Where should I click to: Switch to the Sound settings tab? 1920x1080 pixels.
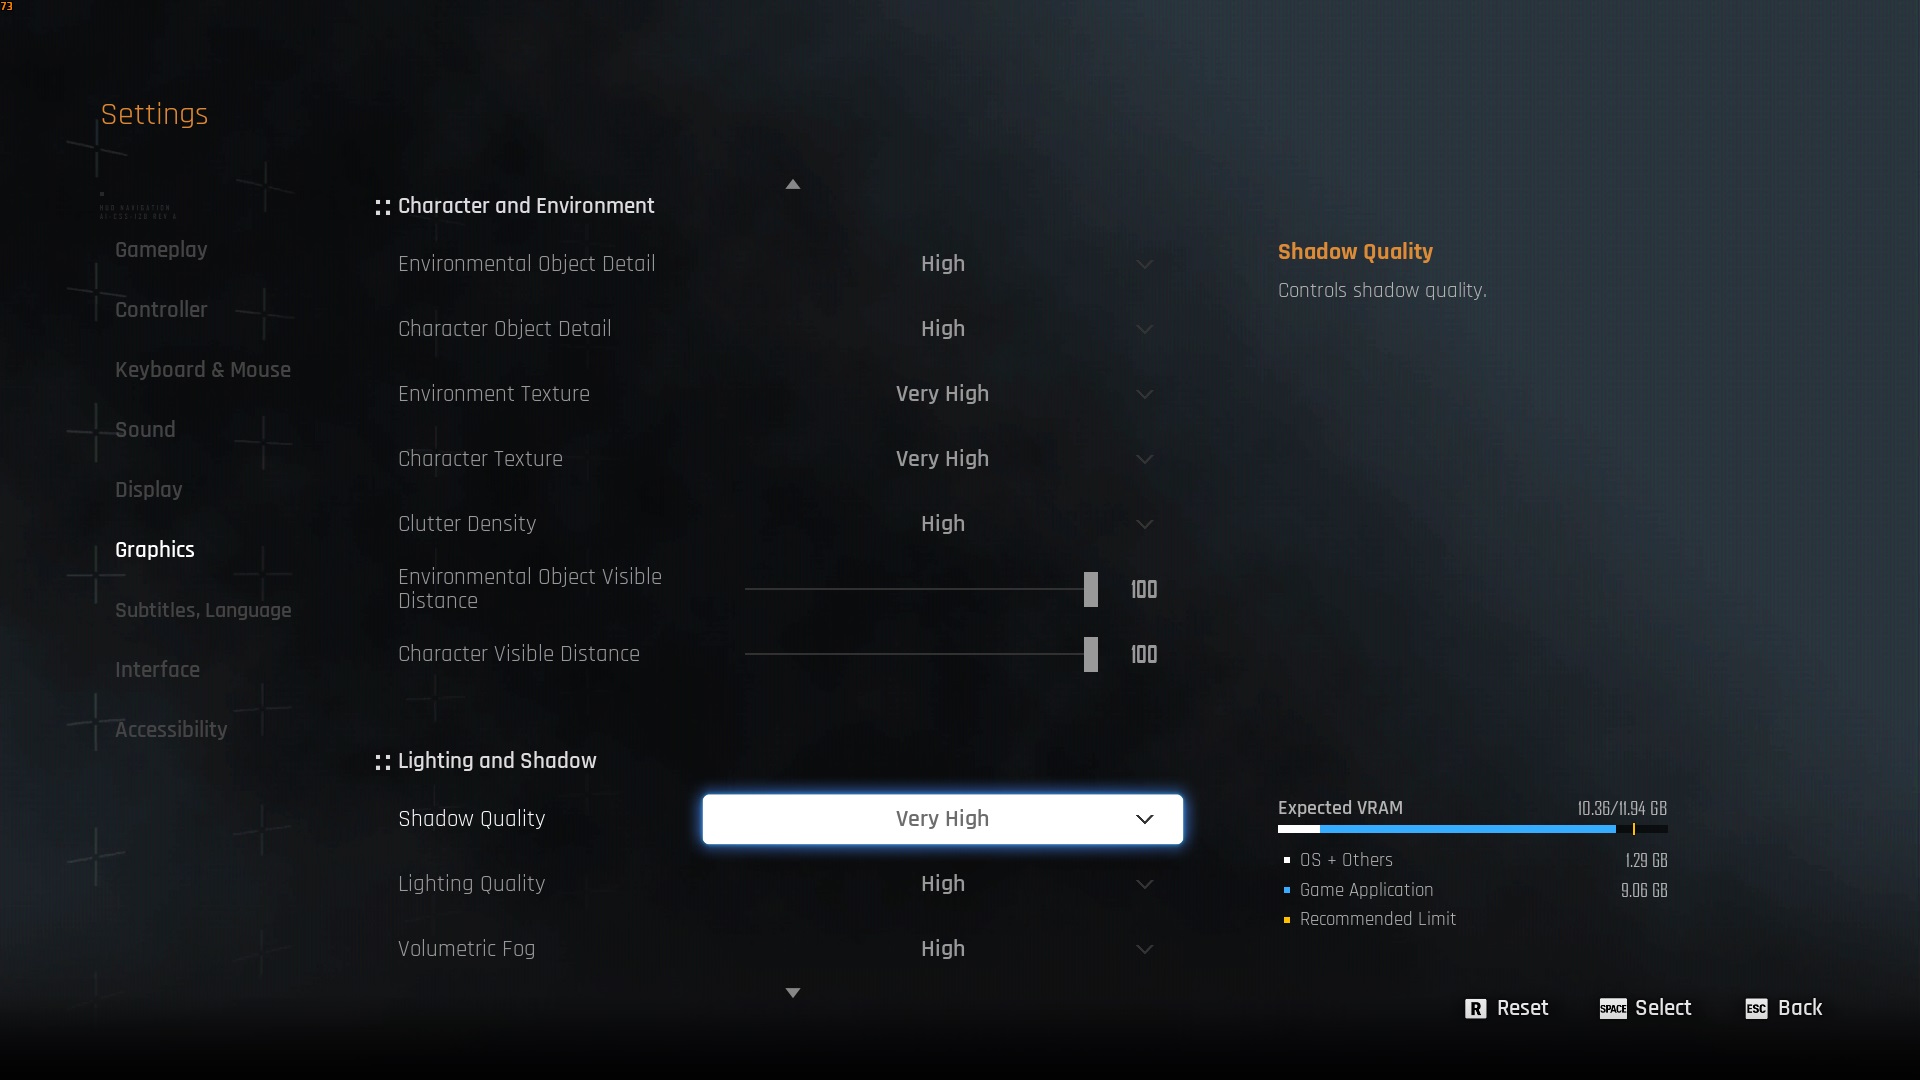pyautogui.click(x=145, y=430)
